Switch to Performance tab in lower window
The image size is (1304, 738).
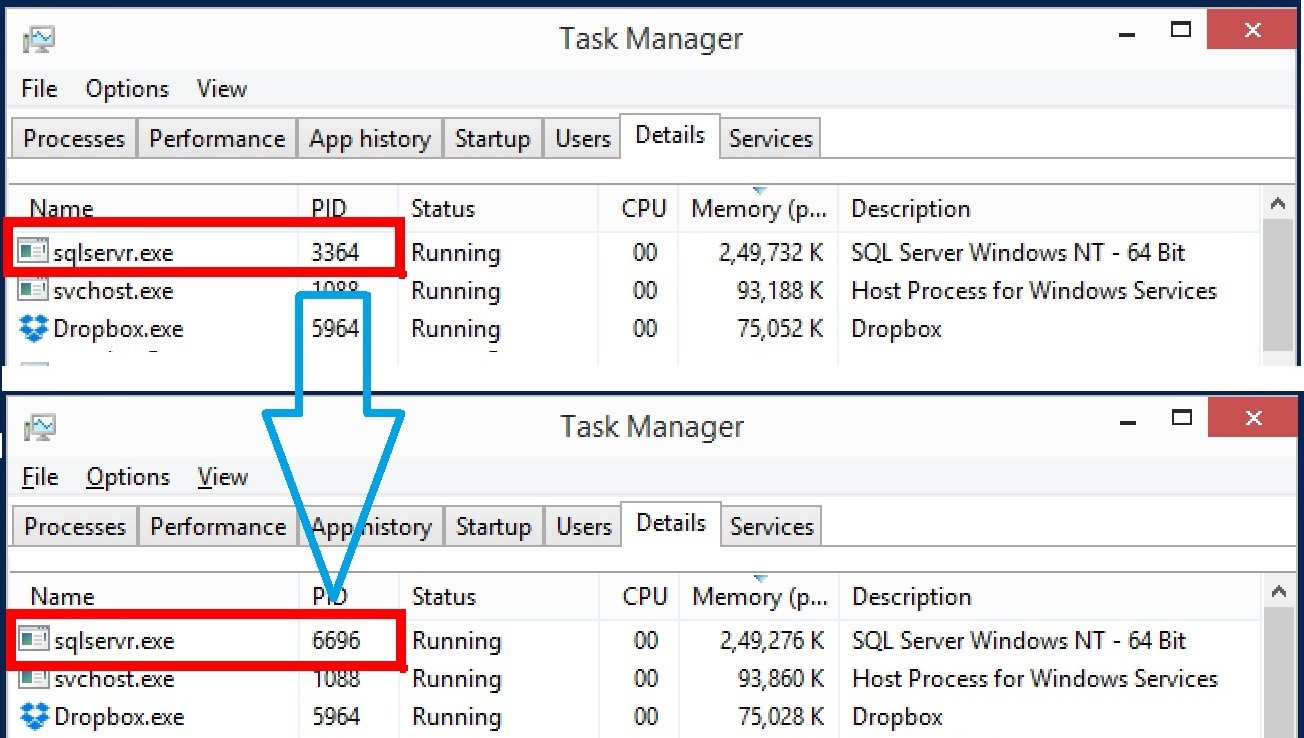pyautogui.click(x=218, y=526)
